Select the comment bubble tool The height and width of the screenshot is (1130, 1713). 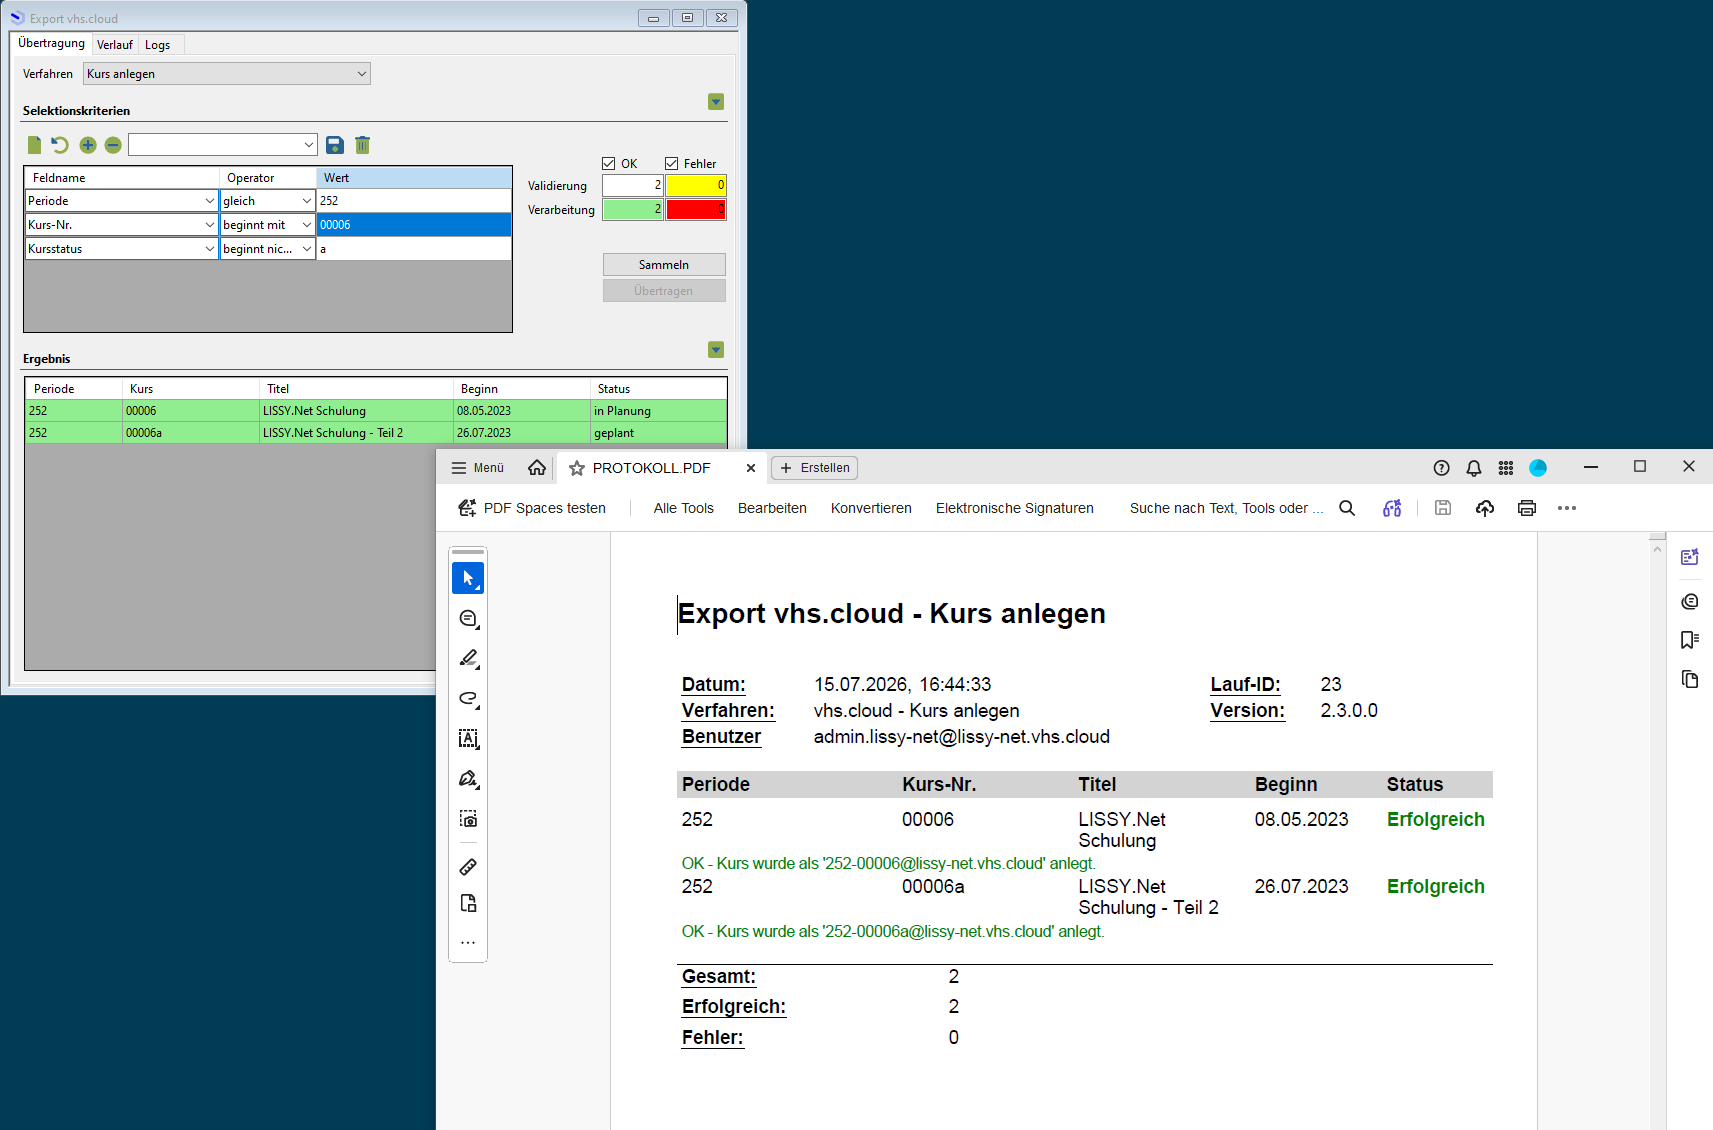pos(468,619)
